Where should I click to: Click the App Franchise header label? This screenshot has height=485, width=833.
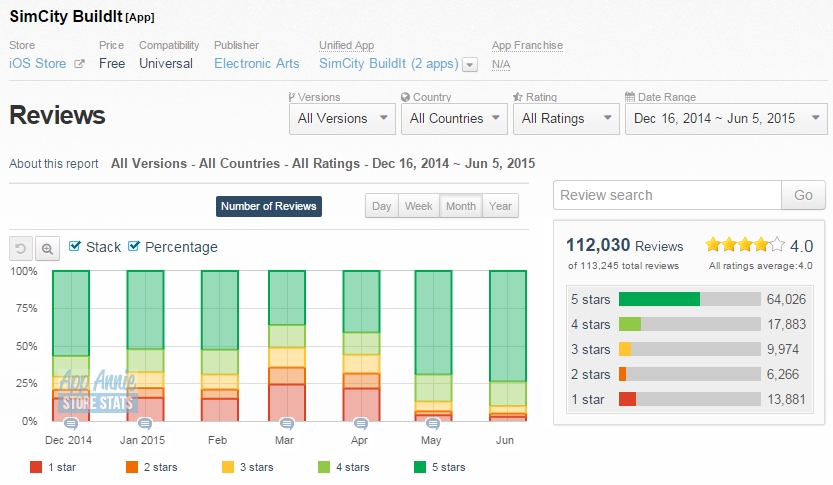click(x=527, y=45)
